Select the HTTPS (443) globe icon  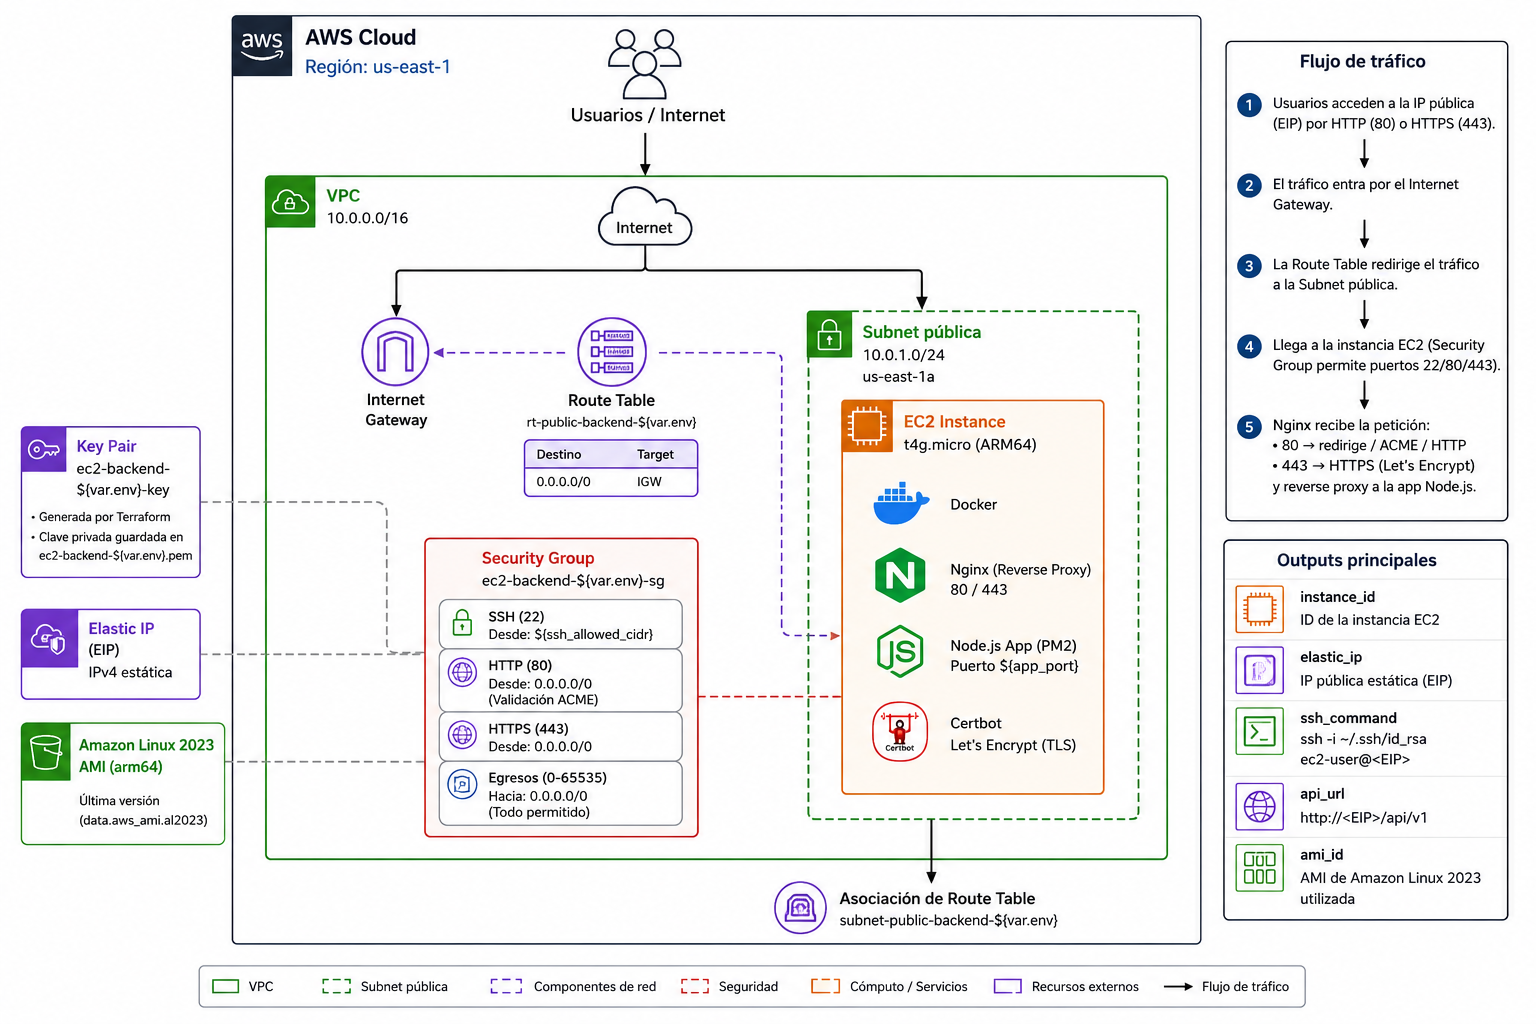click(x=462, y=736)
